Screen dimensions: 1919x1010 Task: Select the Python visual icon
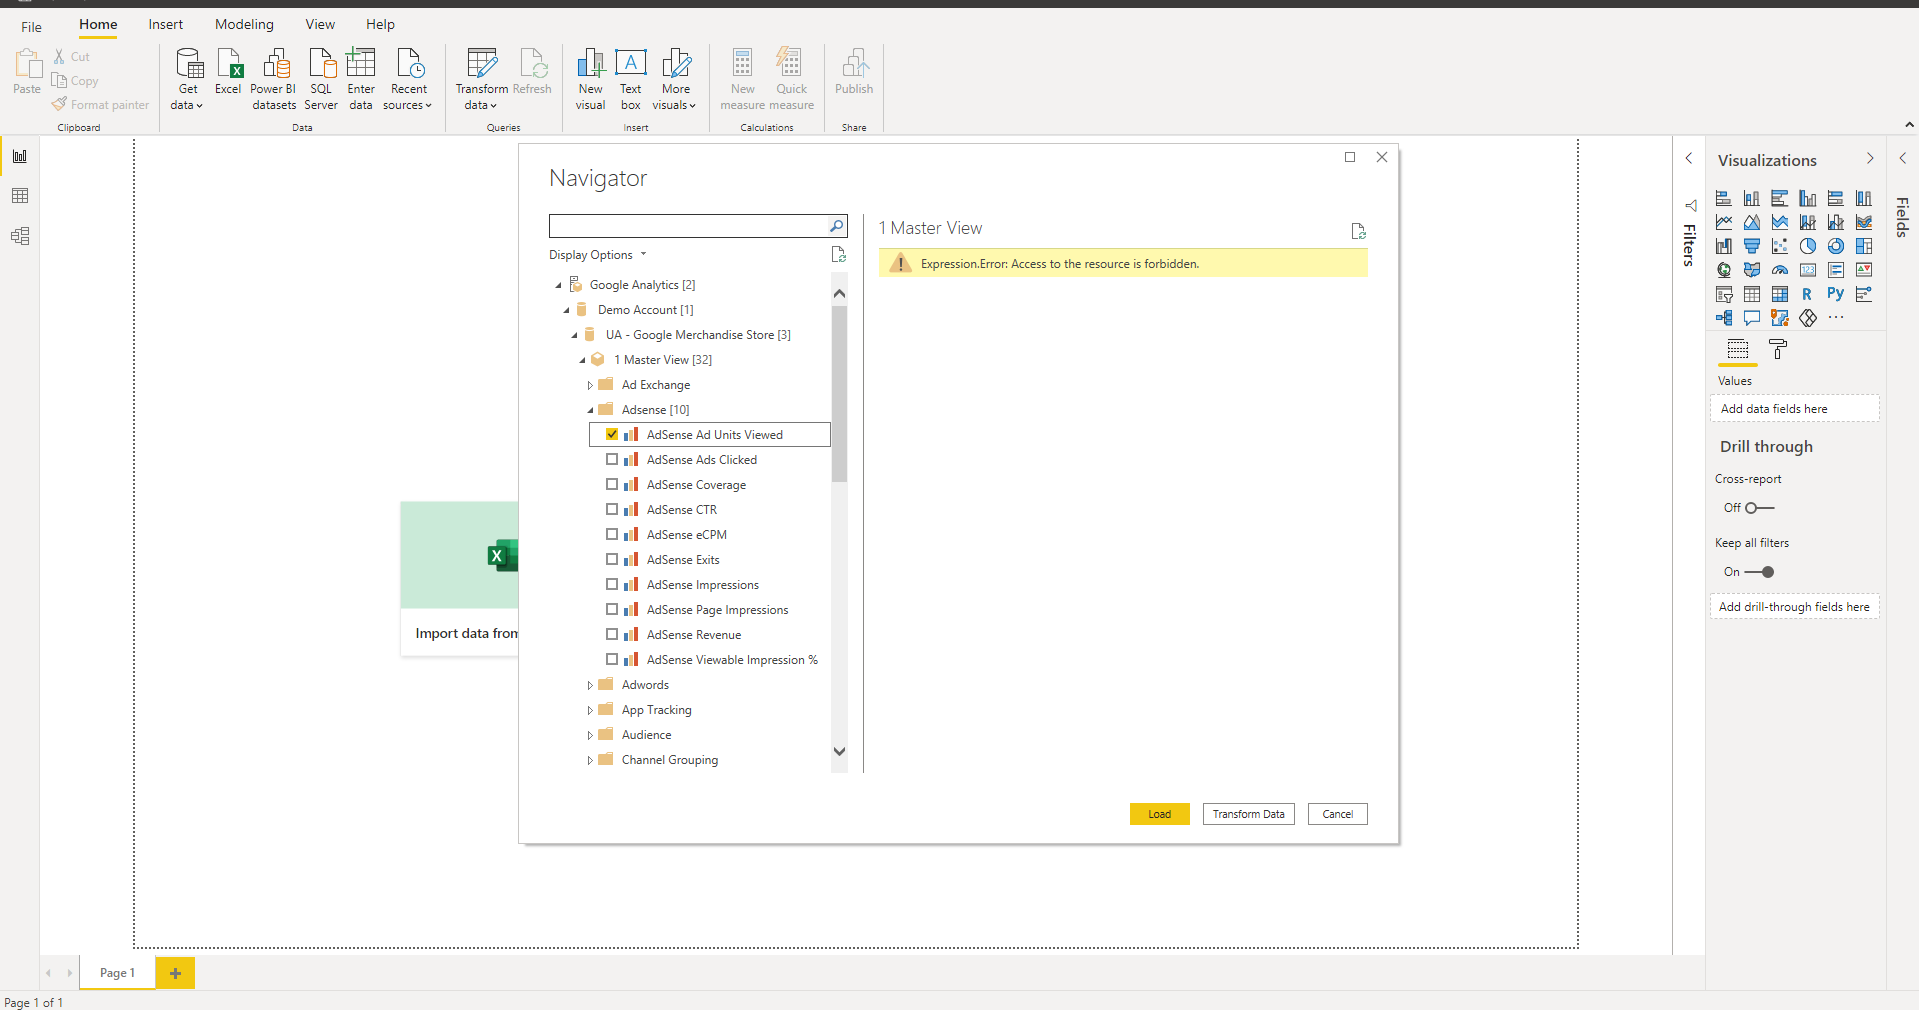[x=1835, y=294]
